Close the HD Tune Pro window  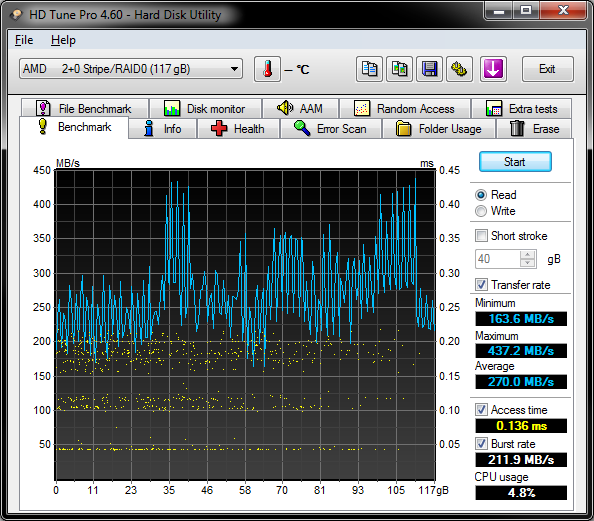[563, 10]
